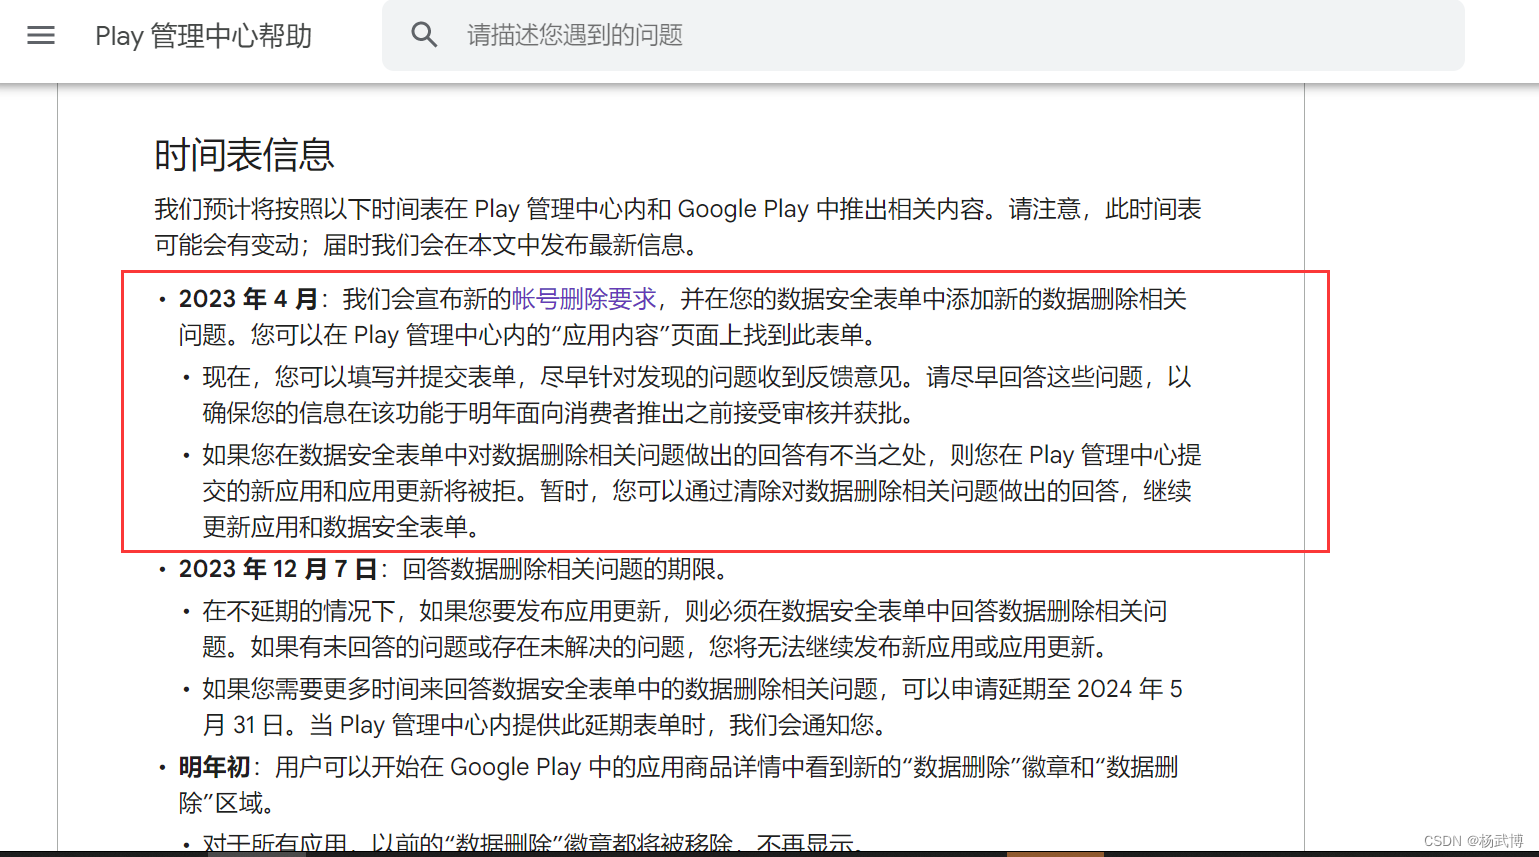Open the hamburger main menu
The width and height of the screenshot is (1539, 857).
[41, 36]
